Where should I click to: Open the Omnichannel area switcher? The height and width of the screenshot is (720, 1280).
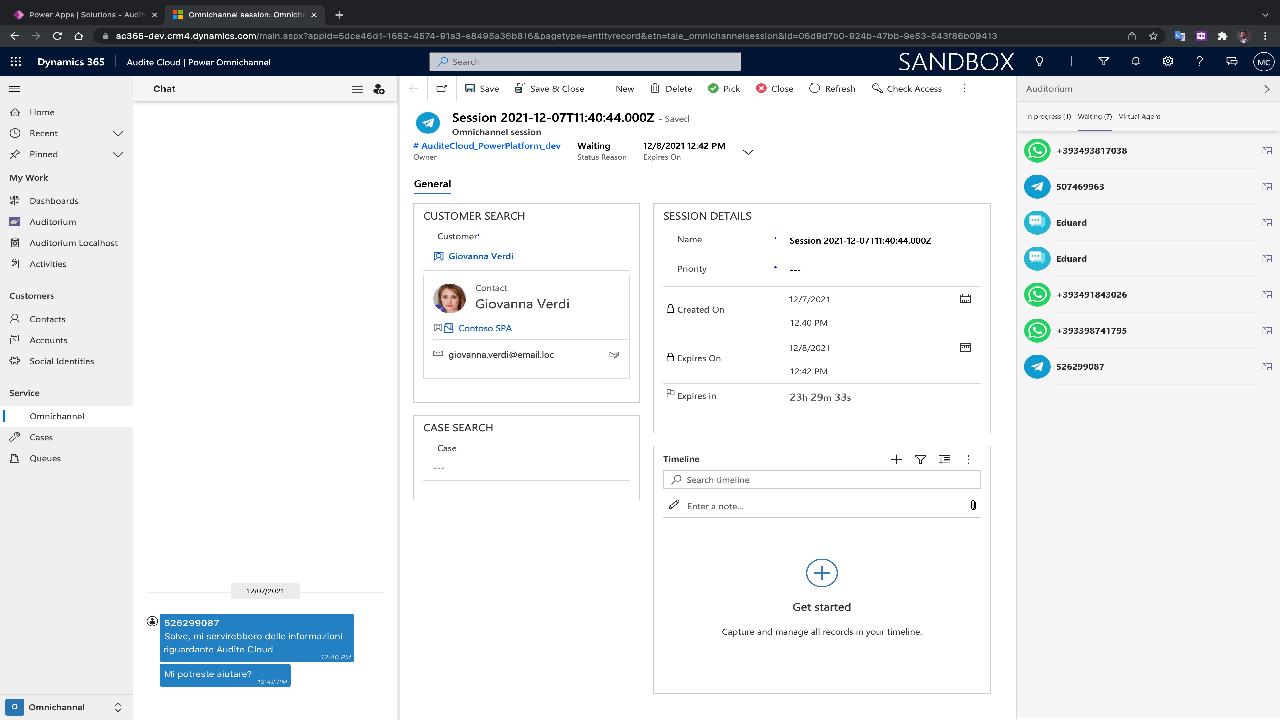pyautogui.click(x=66, y=707)
